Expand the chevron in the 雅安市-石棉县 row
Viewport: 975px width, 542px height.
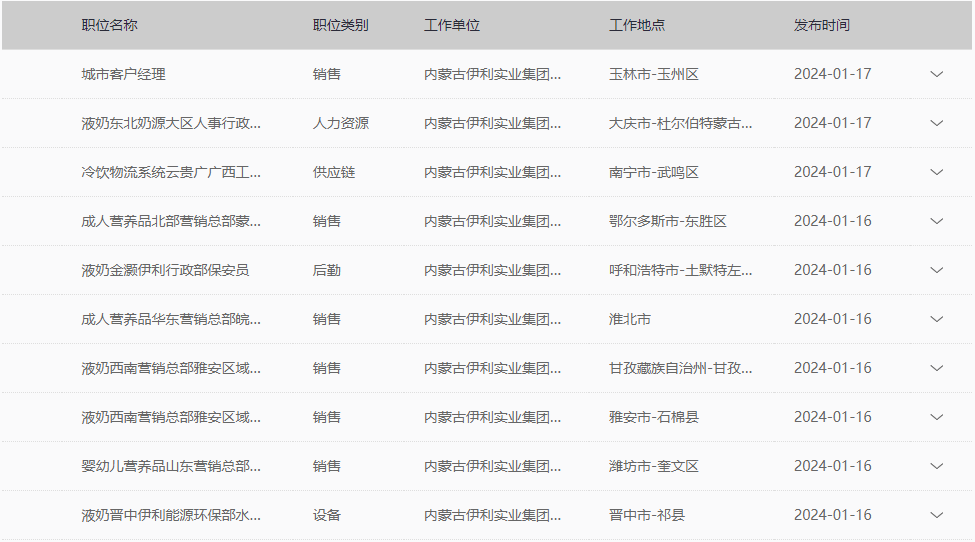936,417
